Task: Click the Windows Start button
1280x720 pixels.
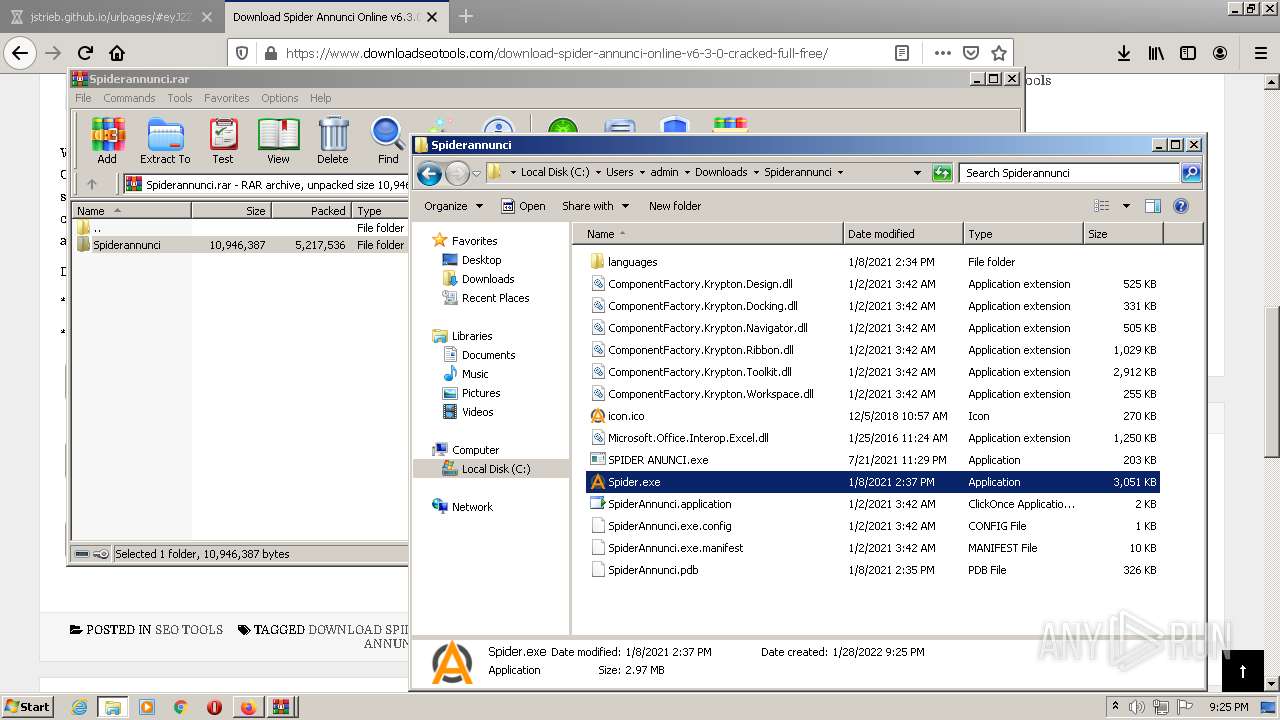Action: coord(28,707)
